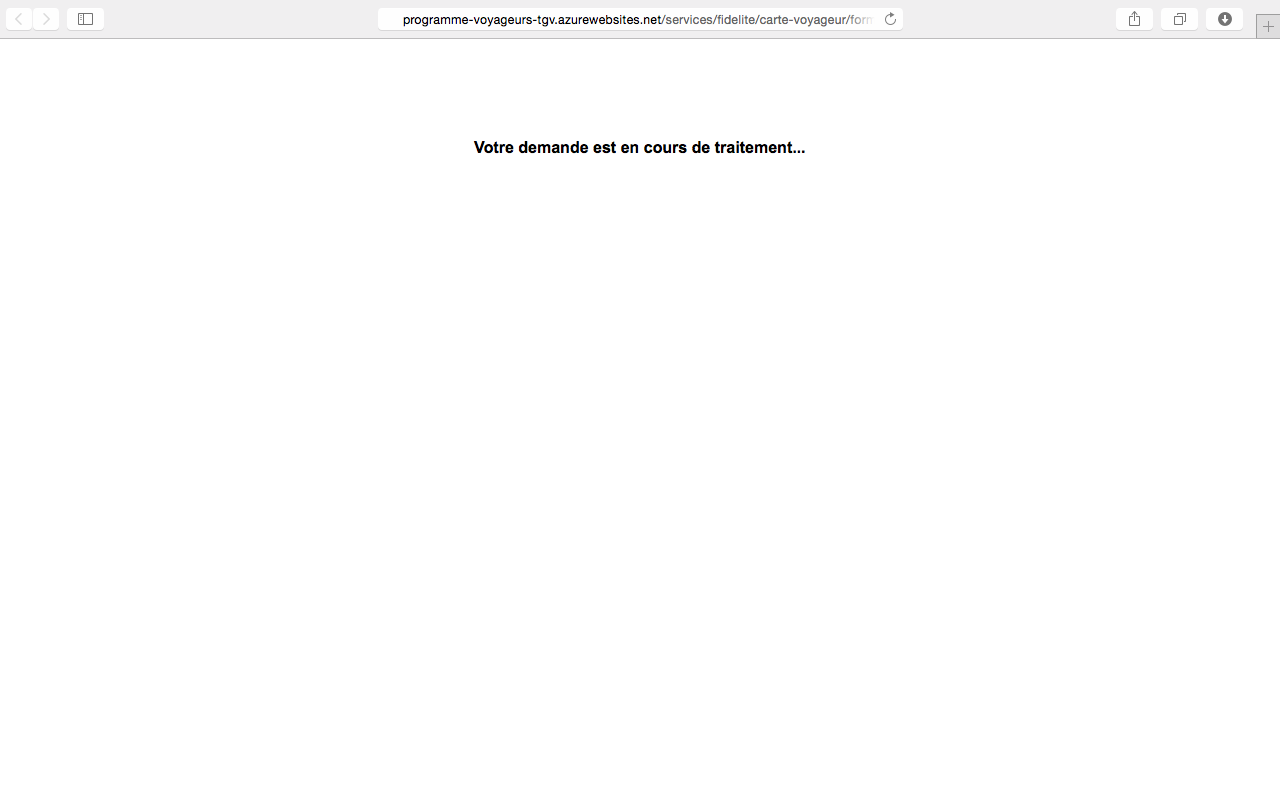Screen dimensions: 1280x800
Task: Show the downloads list
Action: click(1224, 19)
